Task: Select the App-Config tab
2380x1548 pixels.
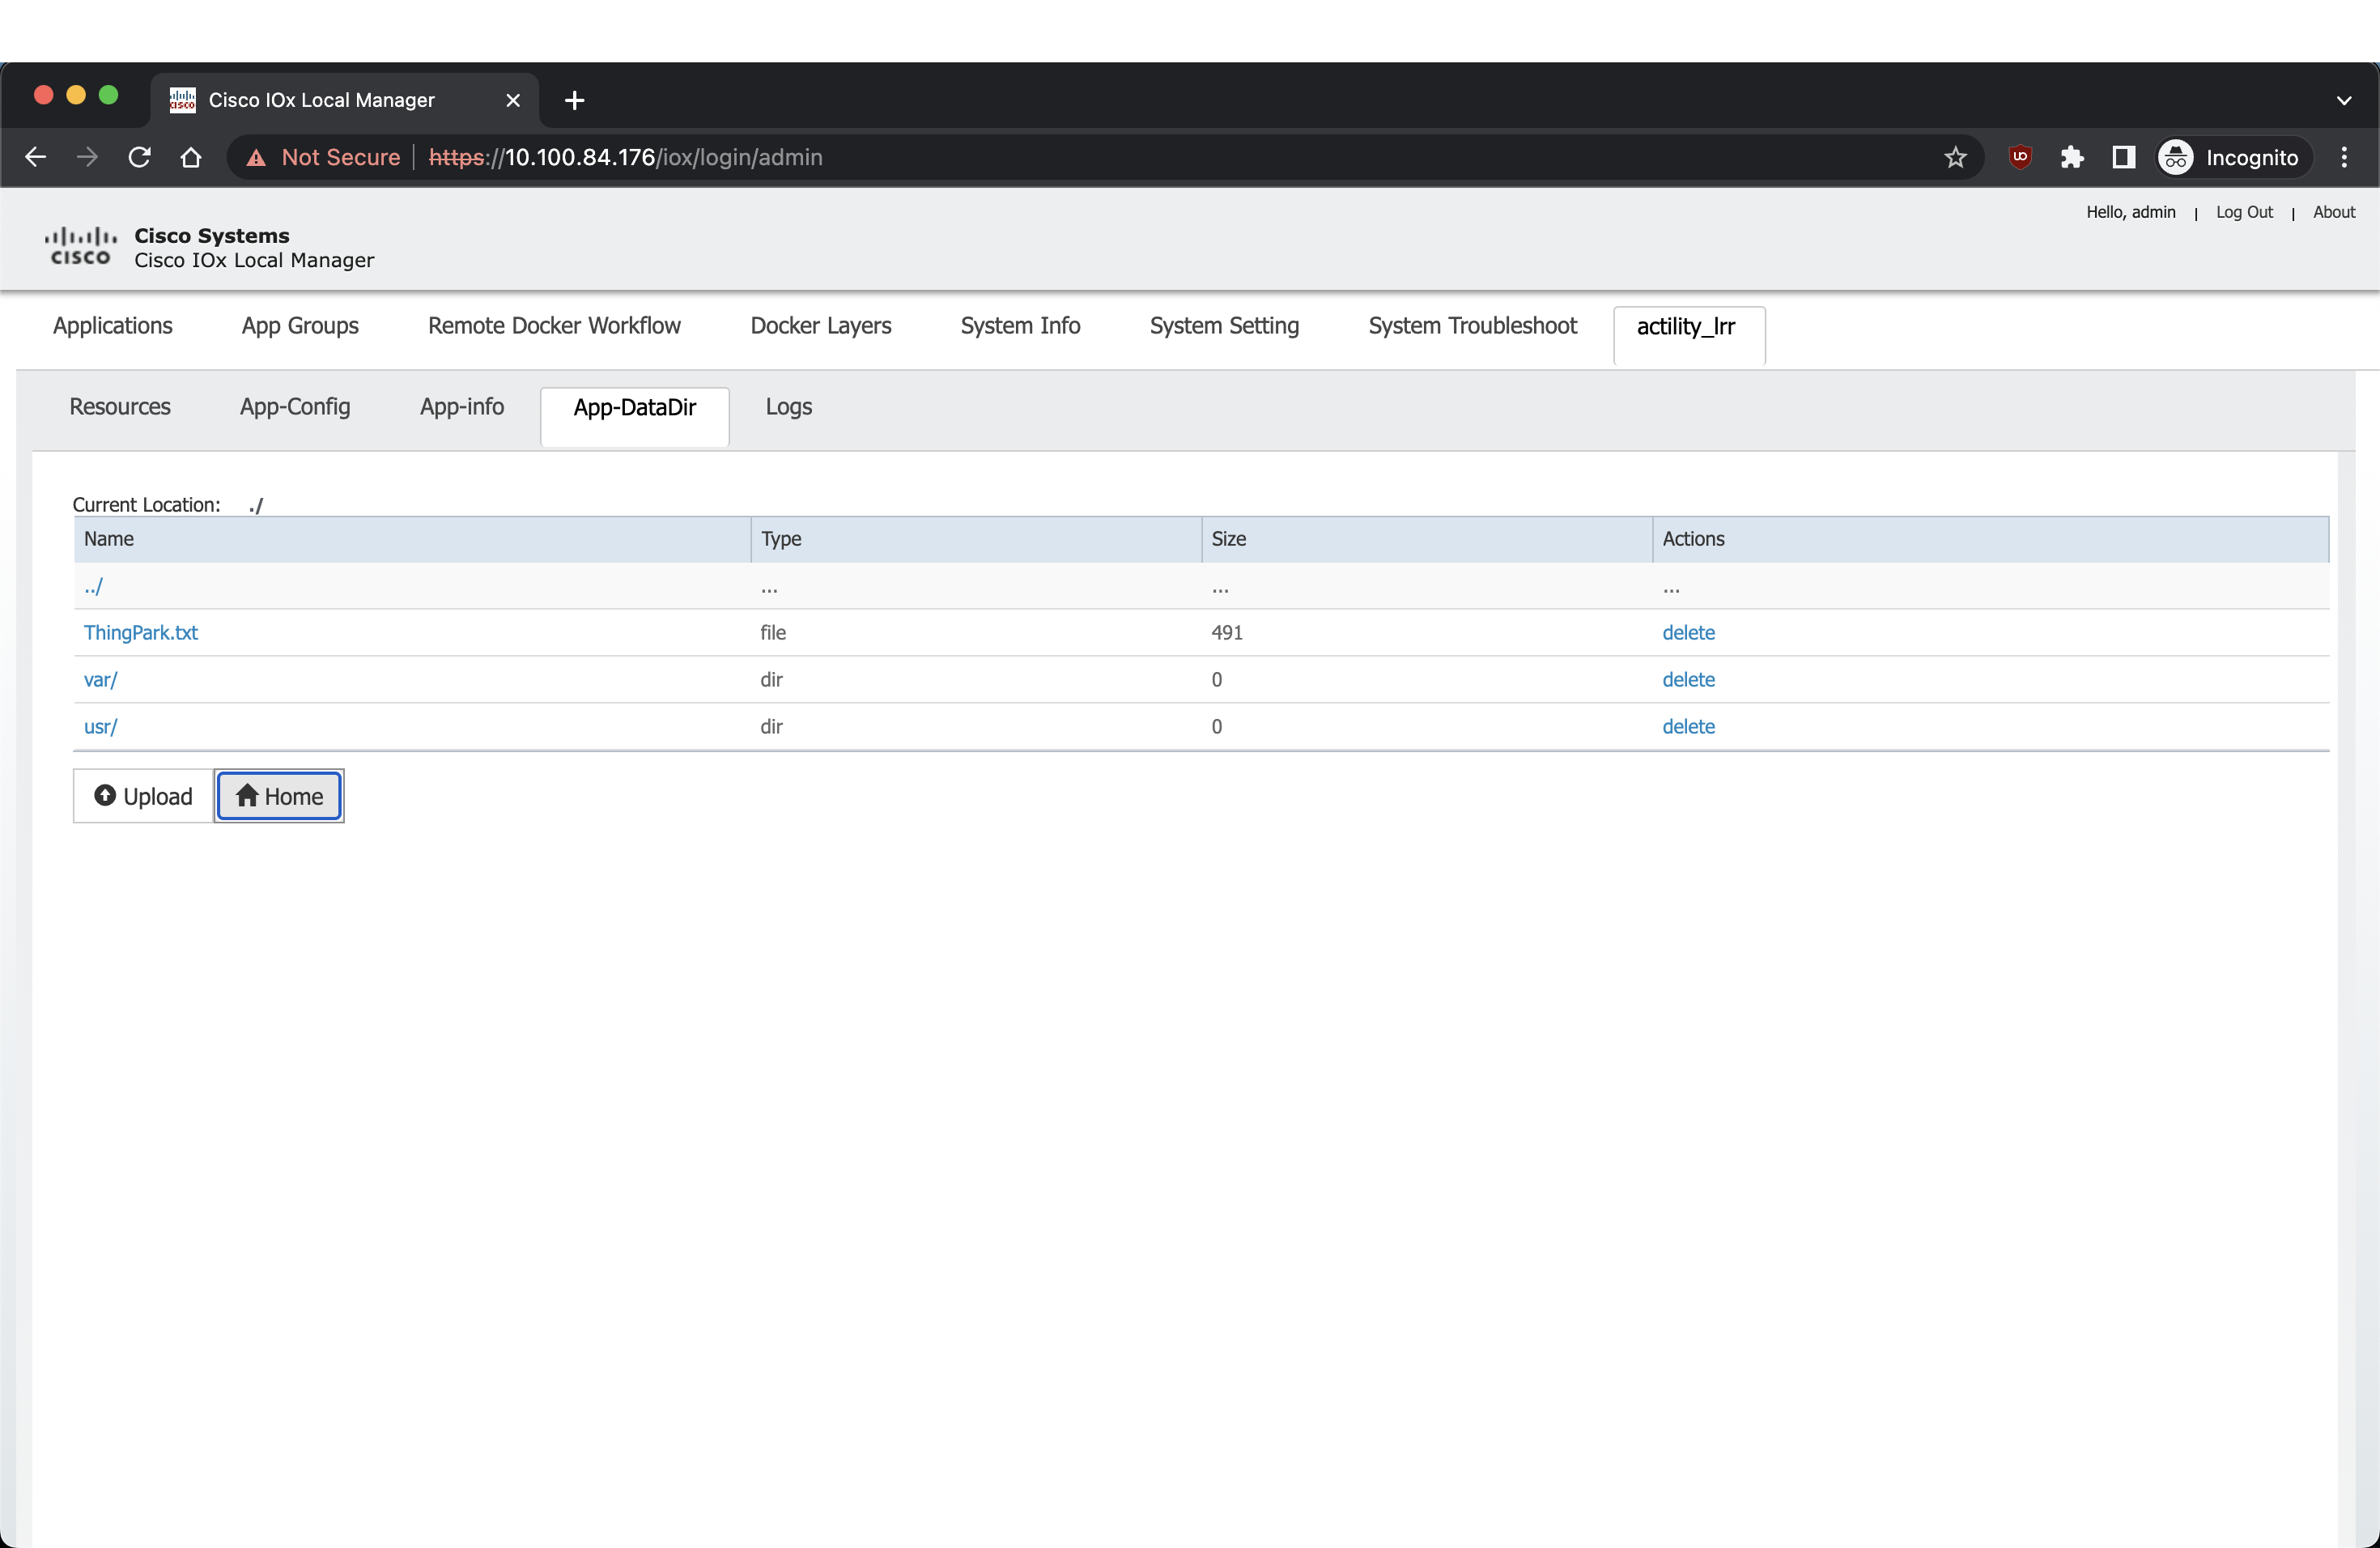Action: pyautogui.click(x=294, y=407)
